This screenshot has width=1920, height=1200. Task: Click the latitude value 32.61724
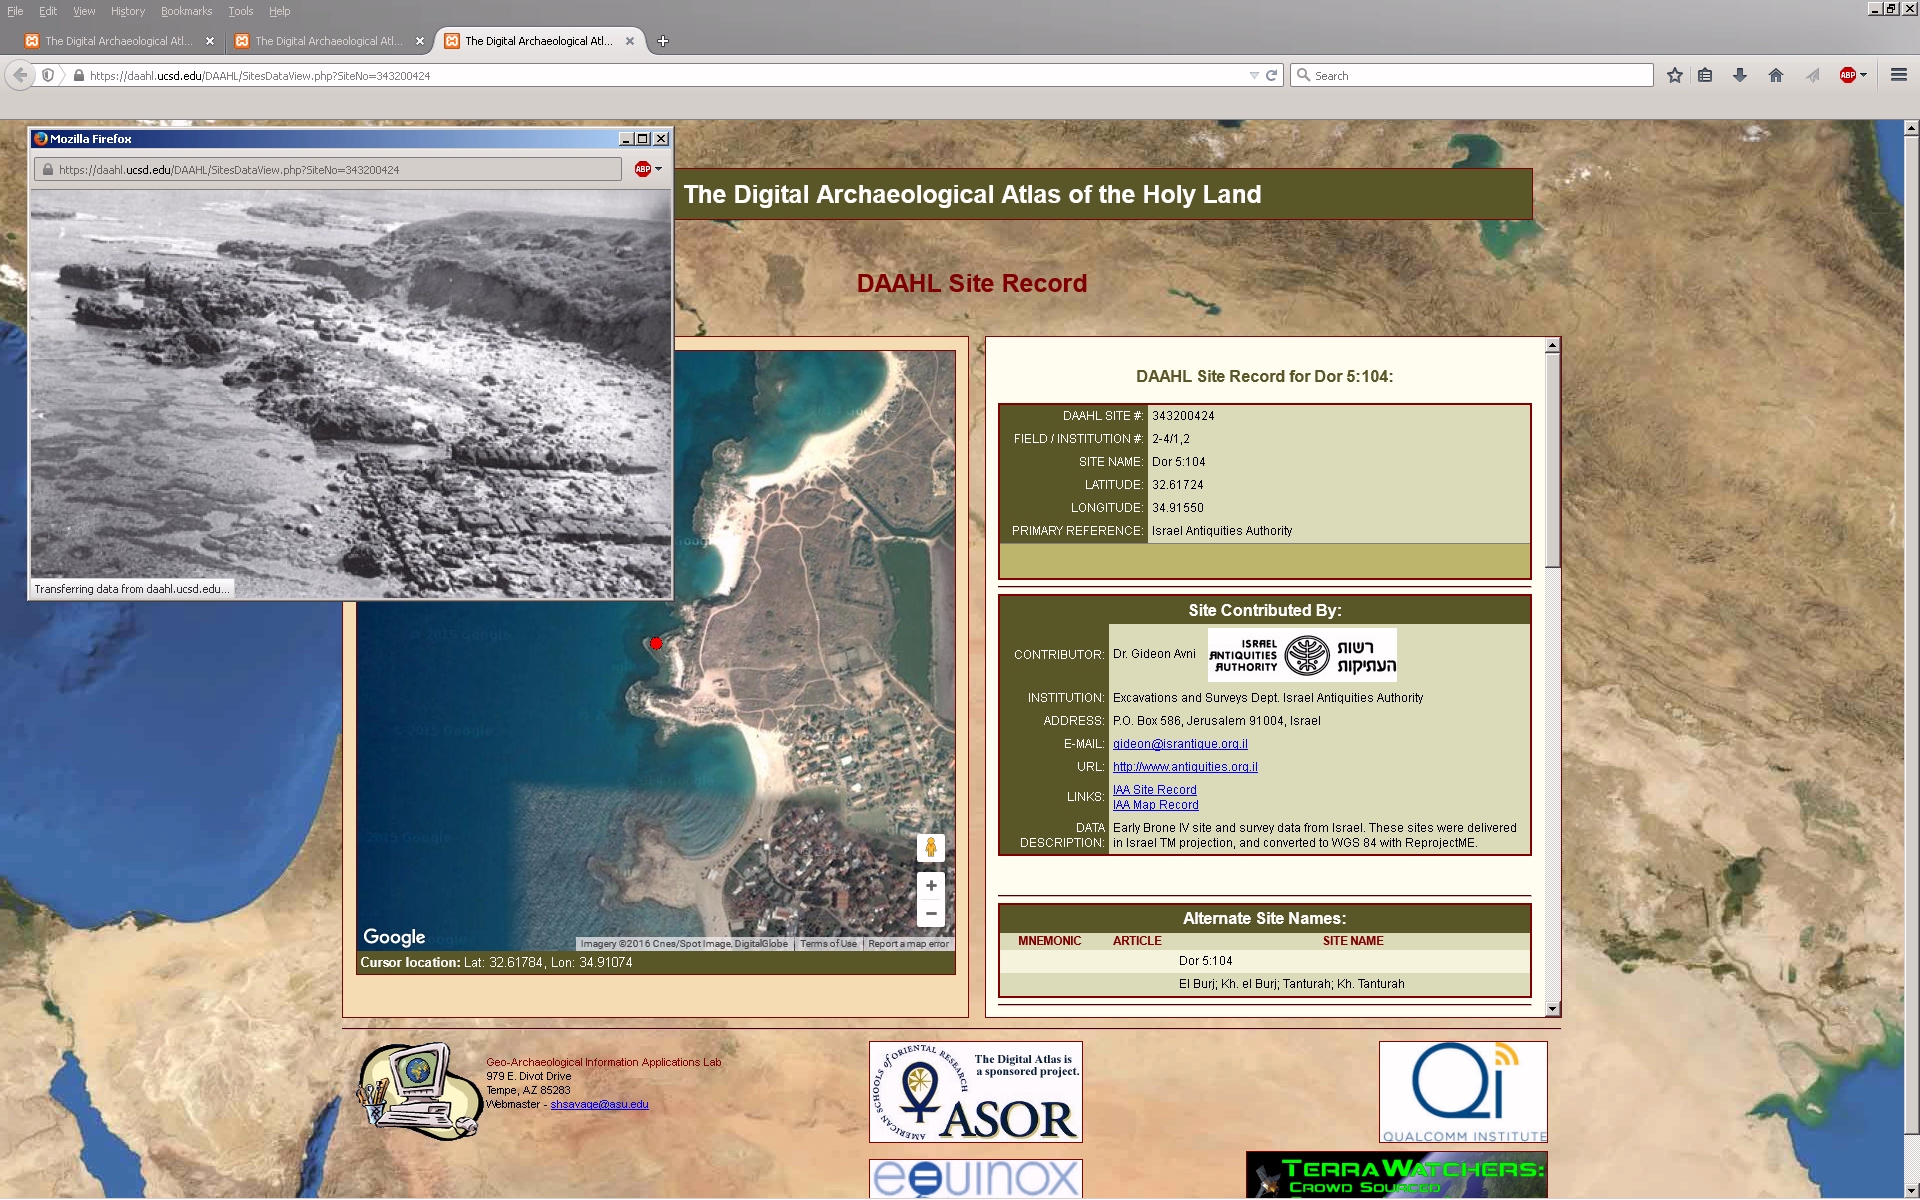click(1178, 485)
